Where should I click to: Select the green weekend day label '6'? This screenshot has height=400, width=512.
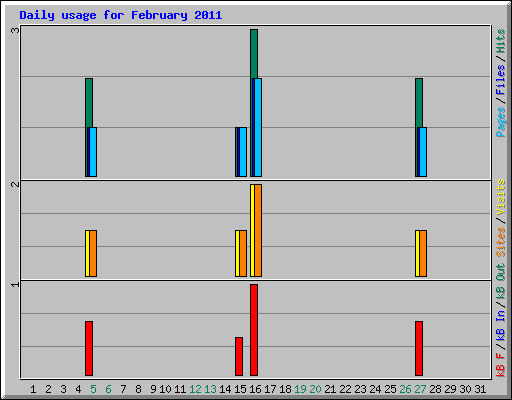coord(108,389)
